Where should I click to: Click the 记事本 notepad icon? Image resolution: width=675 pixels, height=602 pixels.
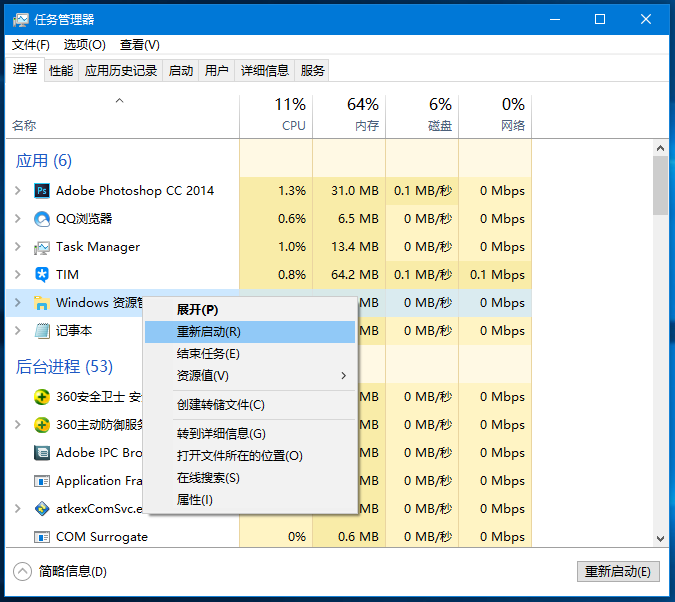click(42, 331)
